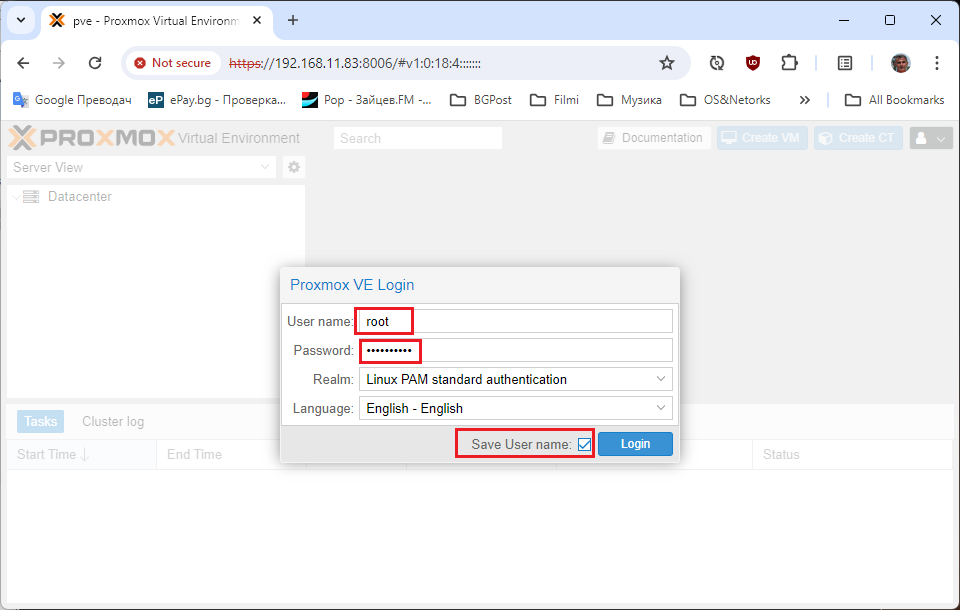
Task: Select the pve Proxmox browser tab
Action: pyautogui.click(x=156, y=20)
